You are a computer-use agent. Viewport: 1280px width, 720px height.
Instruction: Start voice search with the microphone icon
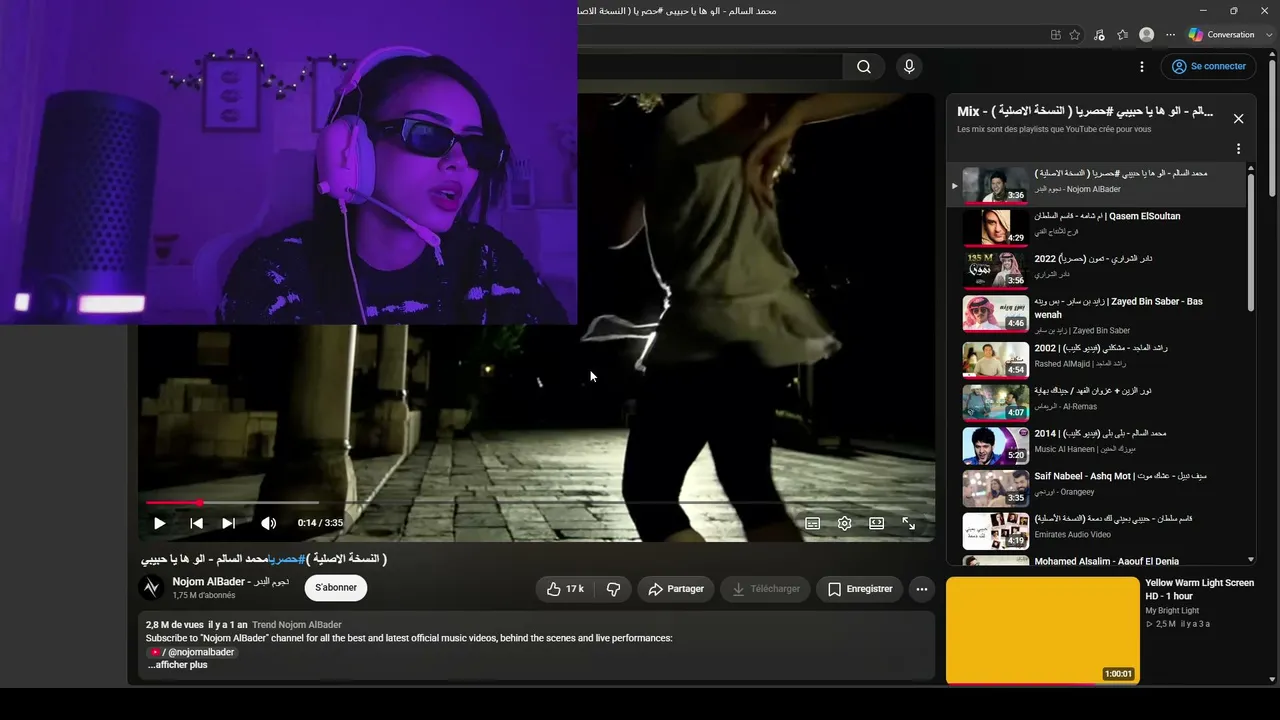tap(909, 67)
